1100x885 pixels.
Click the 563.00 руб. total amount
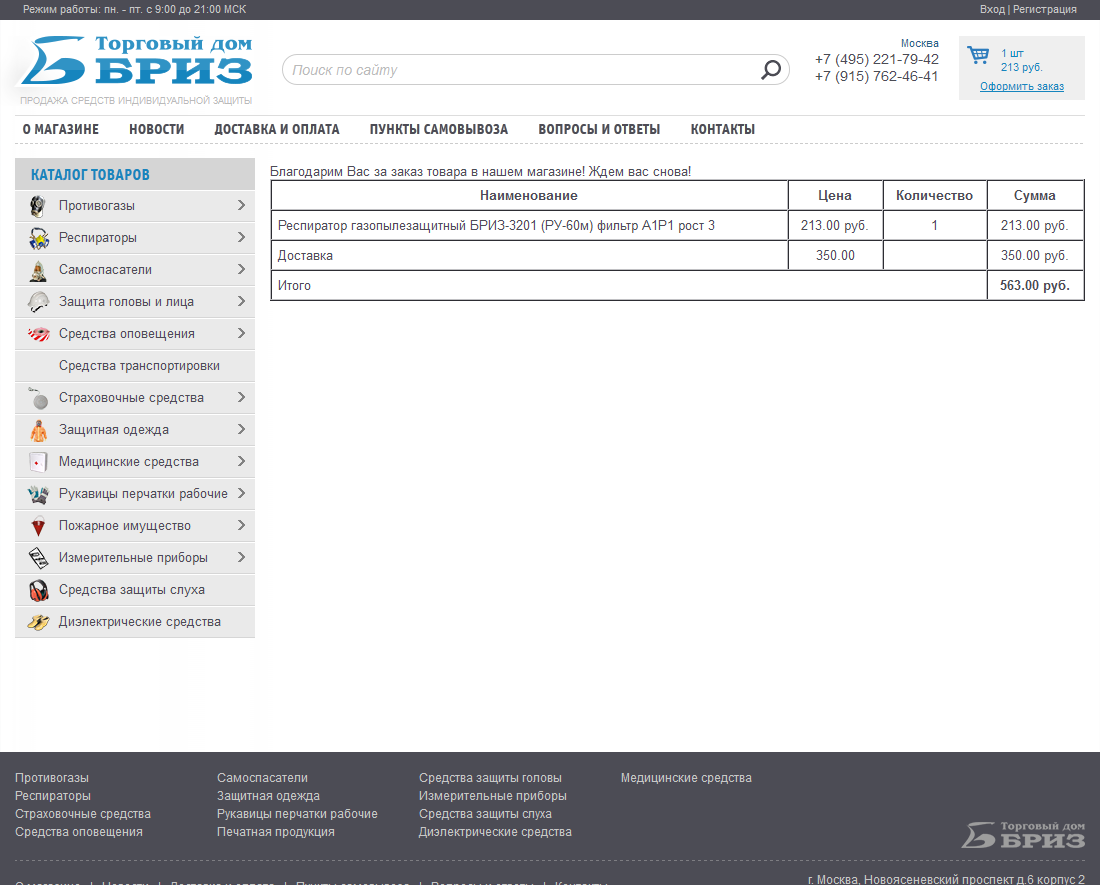pyautogui.click(x=1035, y=285)
